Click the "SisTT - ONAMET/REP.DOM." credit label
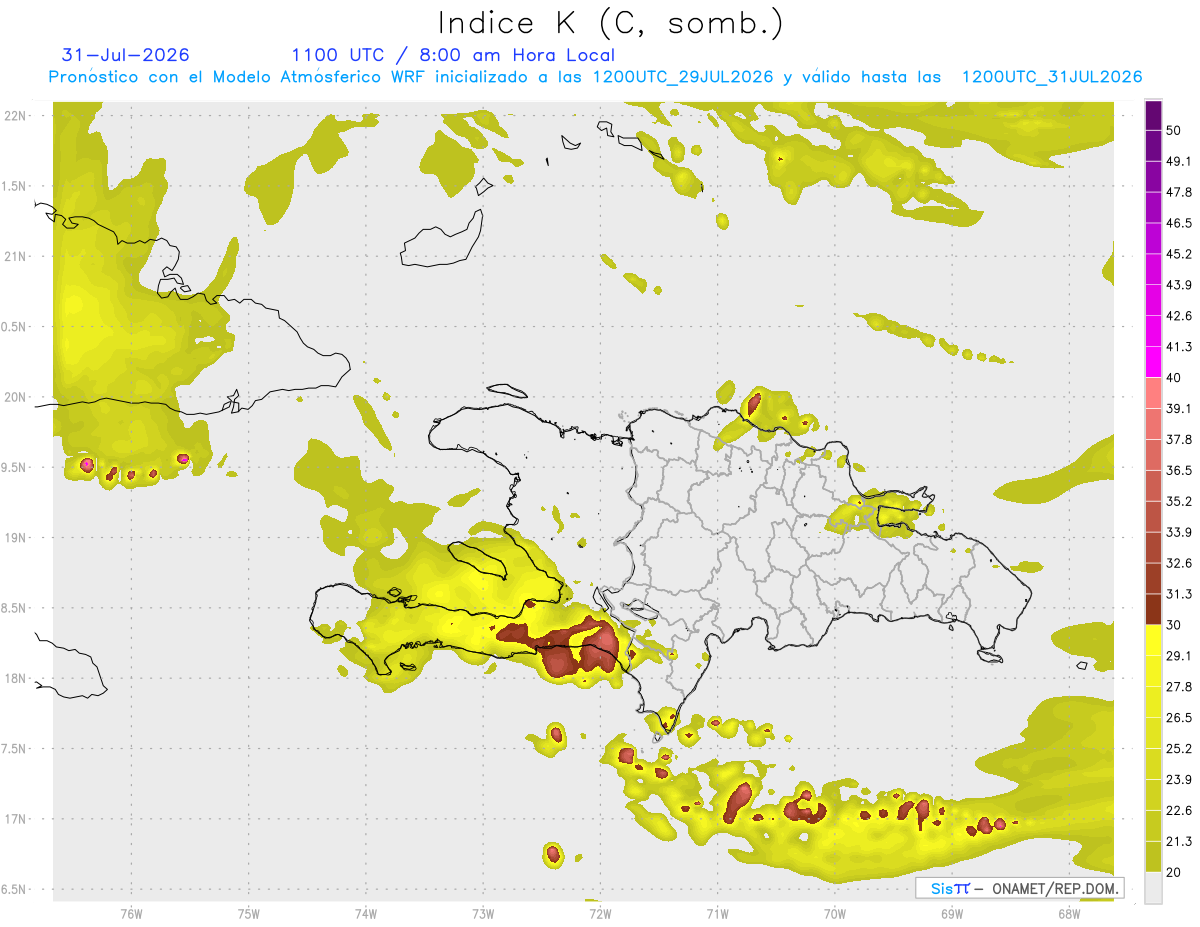 click(x=1020, y=888)
